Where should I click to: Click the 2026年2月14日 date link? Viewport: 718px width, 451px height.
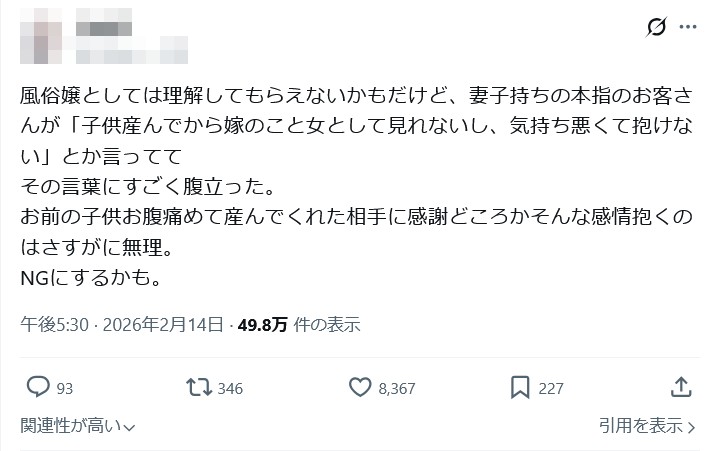(160, 325)
